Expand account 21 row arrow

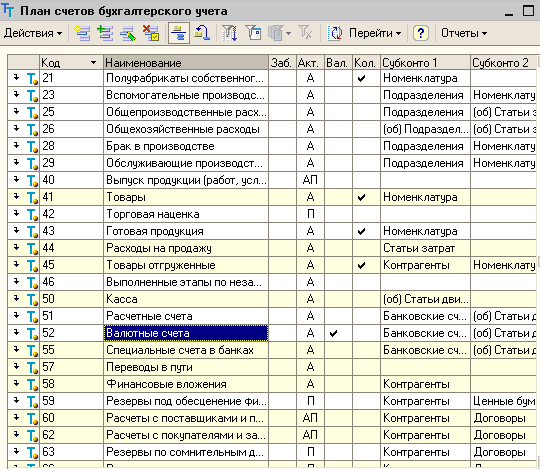pyautogui.click(x=16, y=77)
